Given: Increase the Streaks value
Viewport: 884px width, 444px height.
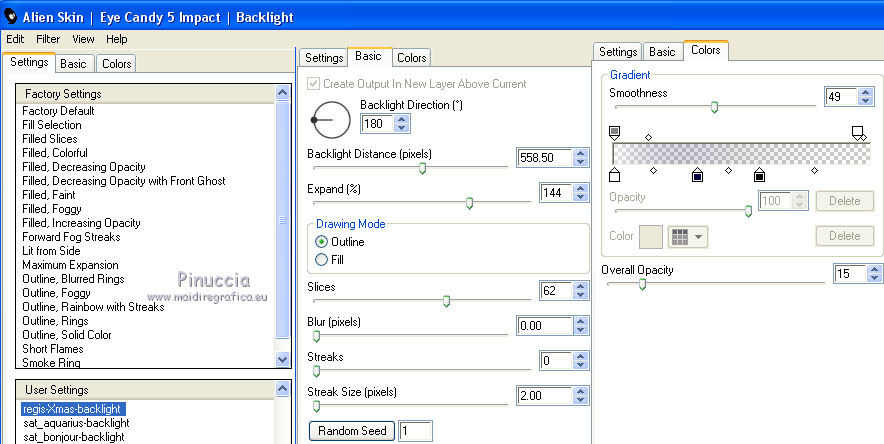Looking at the screenshot, I should pyautogui.click(x=581, y=357).
